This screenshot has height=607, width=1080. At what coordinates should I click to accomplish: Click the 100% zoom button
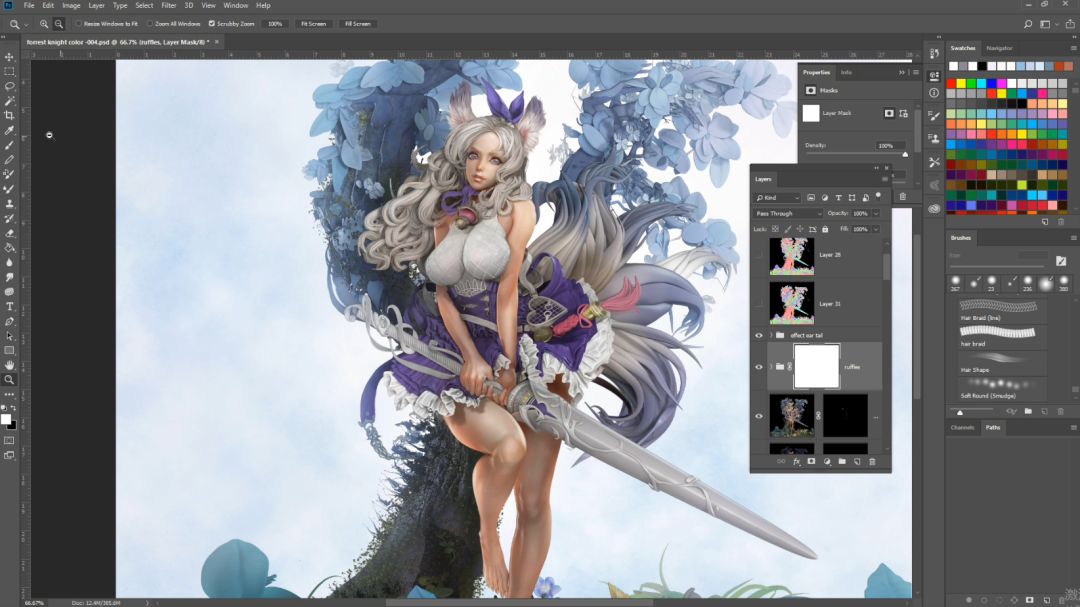(x=275, y=23)
